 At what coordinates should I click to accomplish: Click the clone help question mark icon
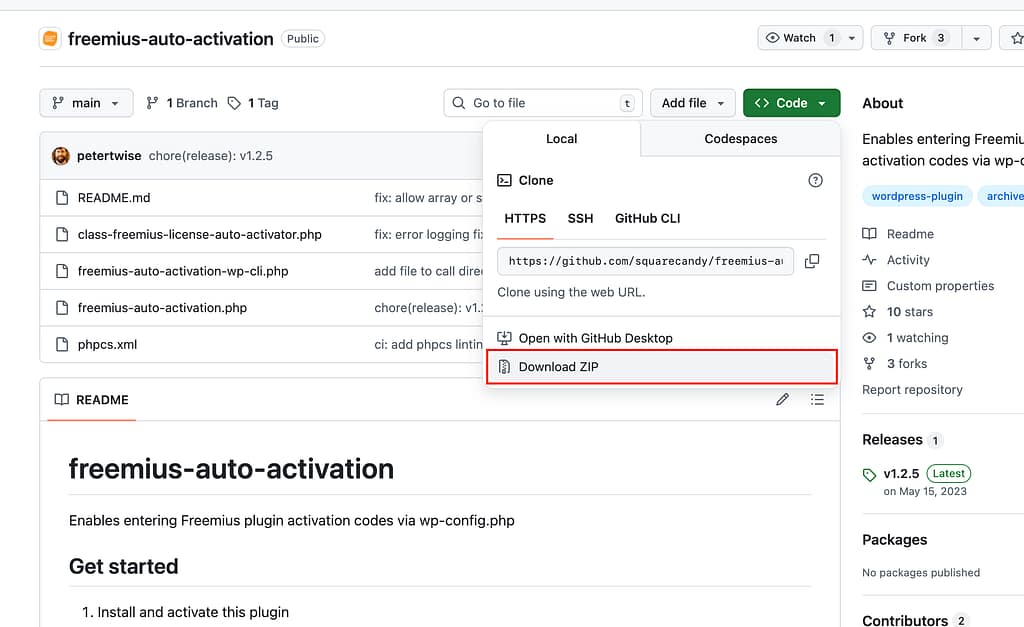coord(815,180)
